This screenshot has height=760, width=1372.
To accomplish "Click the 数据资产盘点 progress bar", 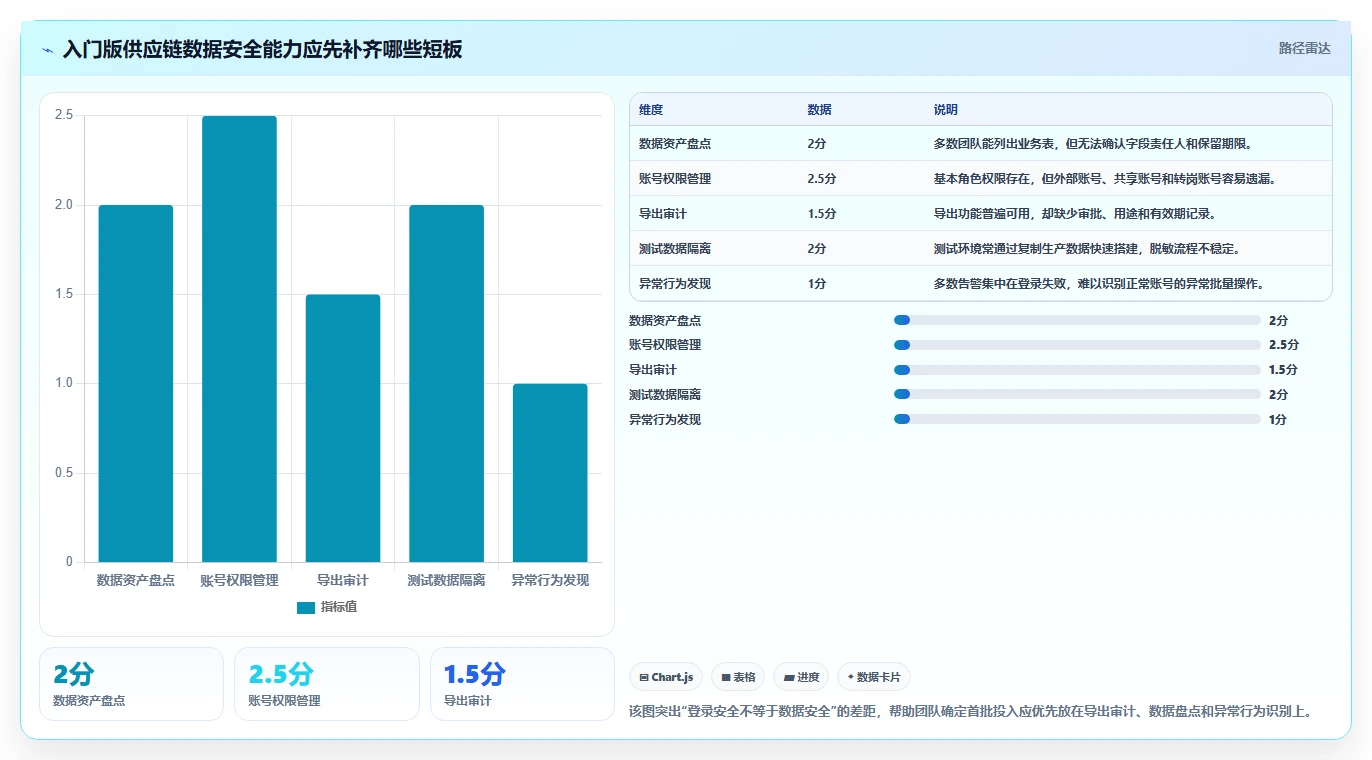I will tap(1077, 320).
